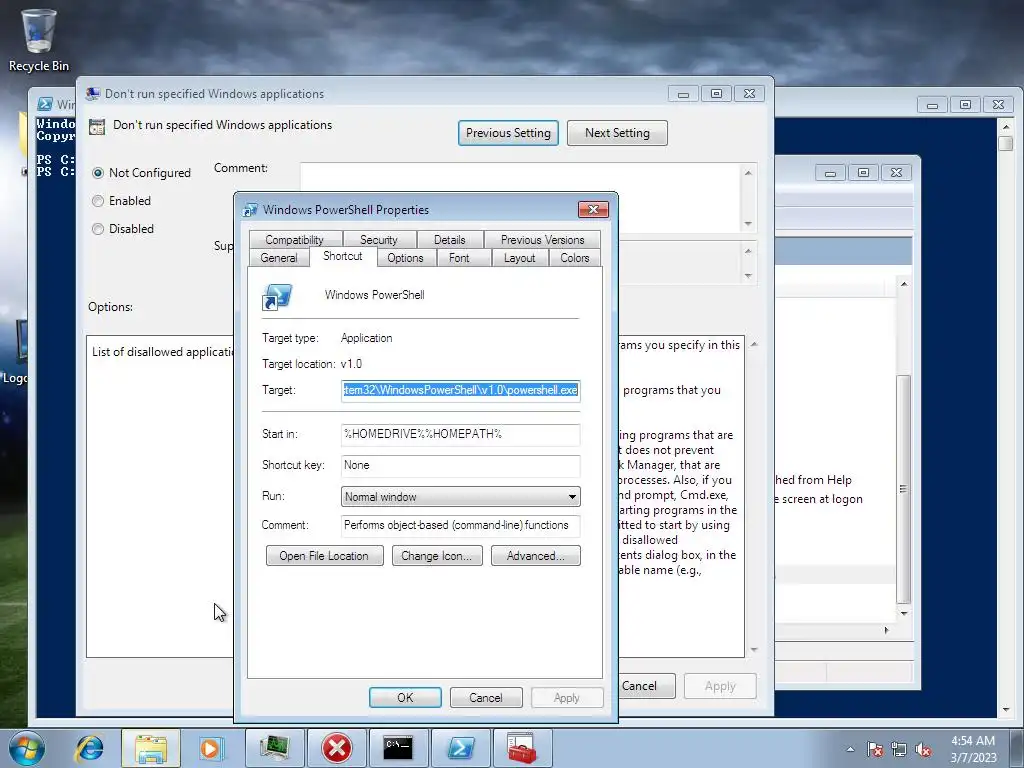Click the red toolbox taskbar icon

pyautogui.click(x=522, y=748)
